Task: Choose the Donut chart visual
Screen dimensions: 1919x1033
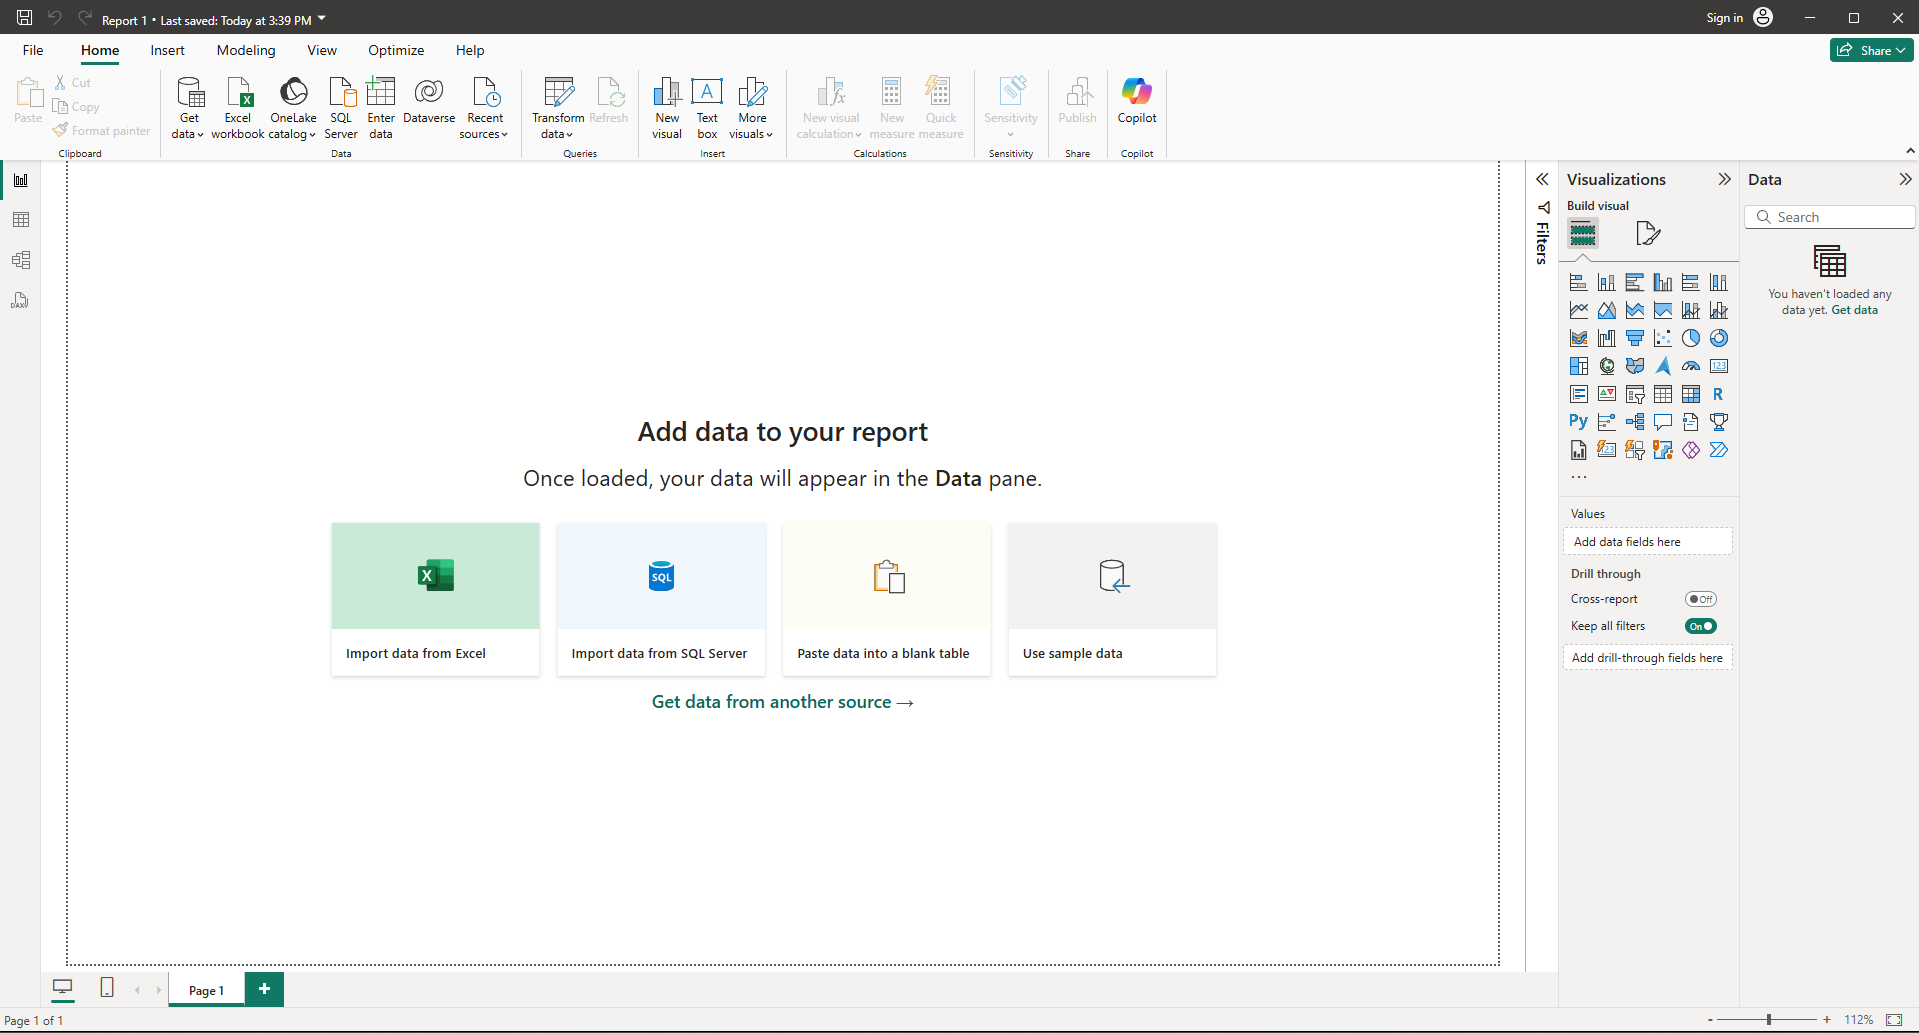Action: point(1719,338)
